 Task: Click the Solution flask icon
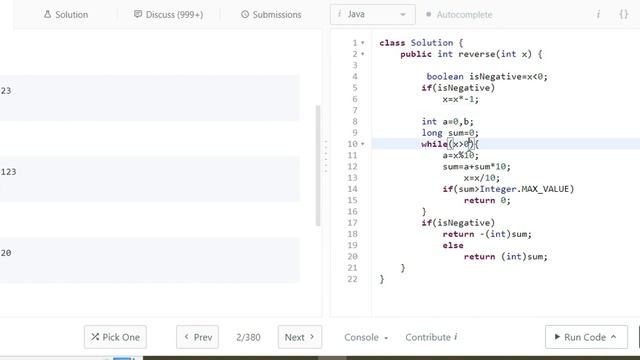(x=48, y=14)
